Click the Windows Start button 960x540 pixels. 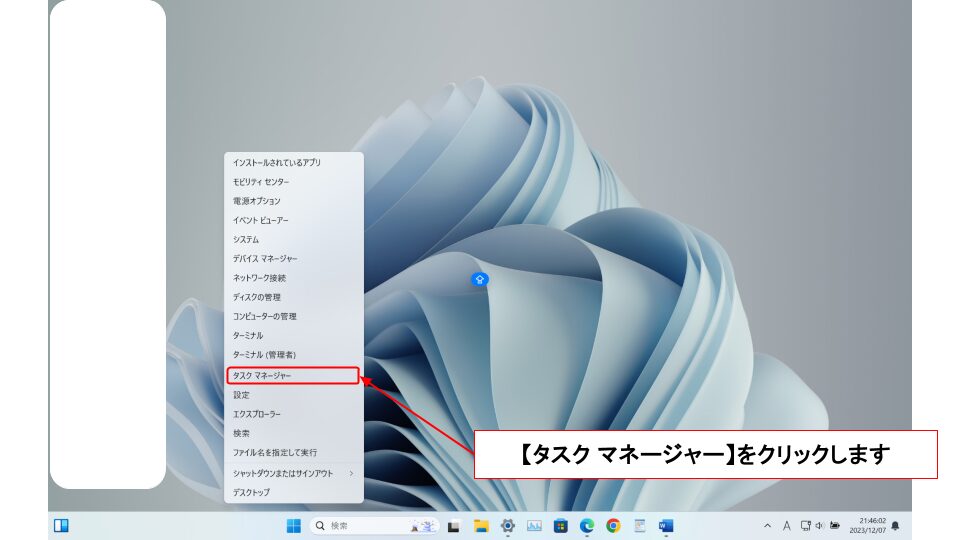click(294, 526)
